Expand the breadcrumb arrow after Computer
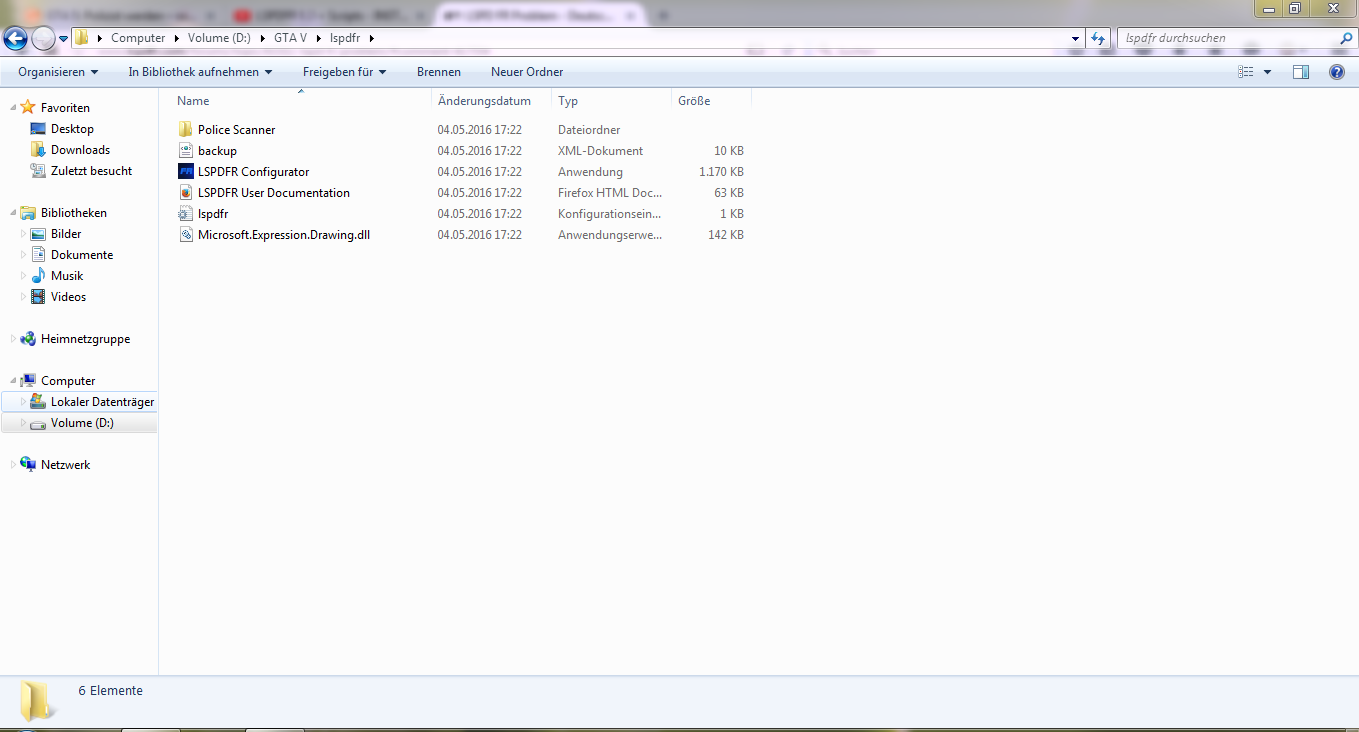Screen dimensions: 1359x732 (177, 38)
